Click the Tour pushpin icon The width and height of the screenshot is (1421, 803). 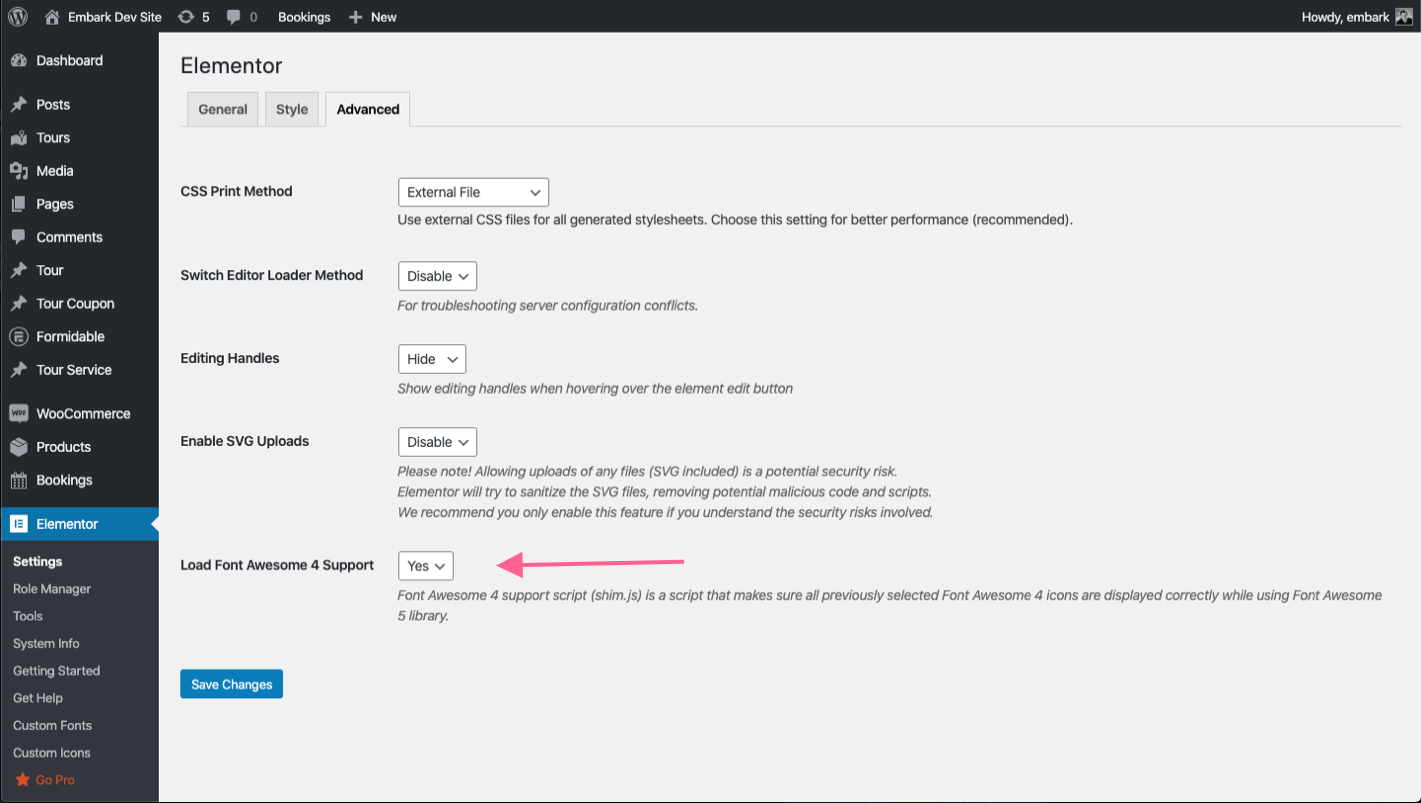coord(19,270)
